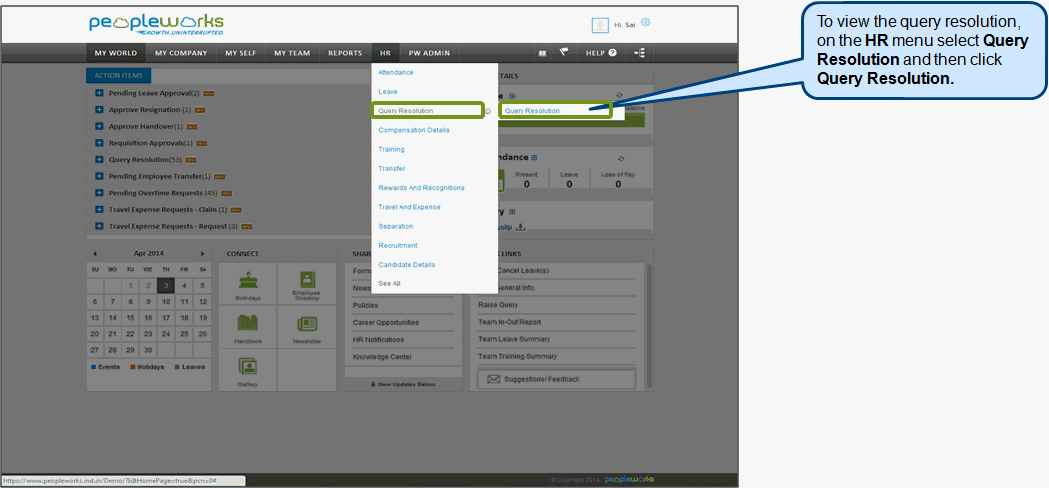1049x488 pixels.
Task: Refresh the Attendance widget
Action: tap(622, 158)
